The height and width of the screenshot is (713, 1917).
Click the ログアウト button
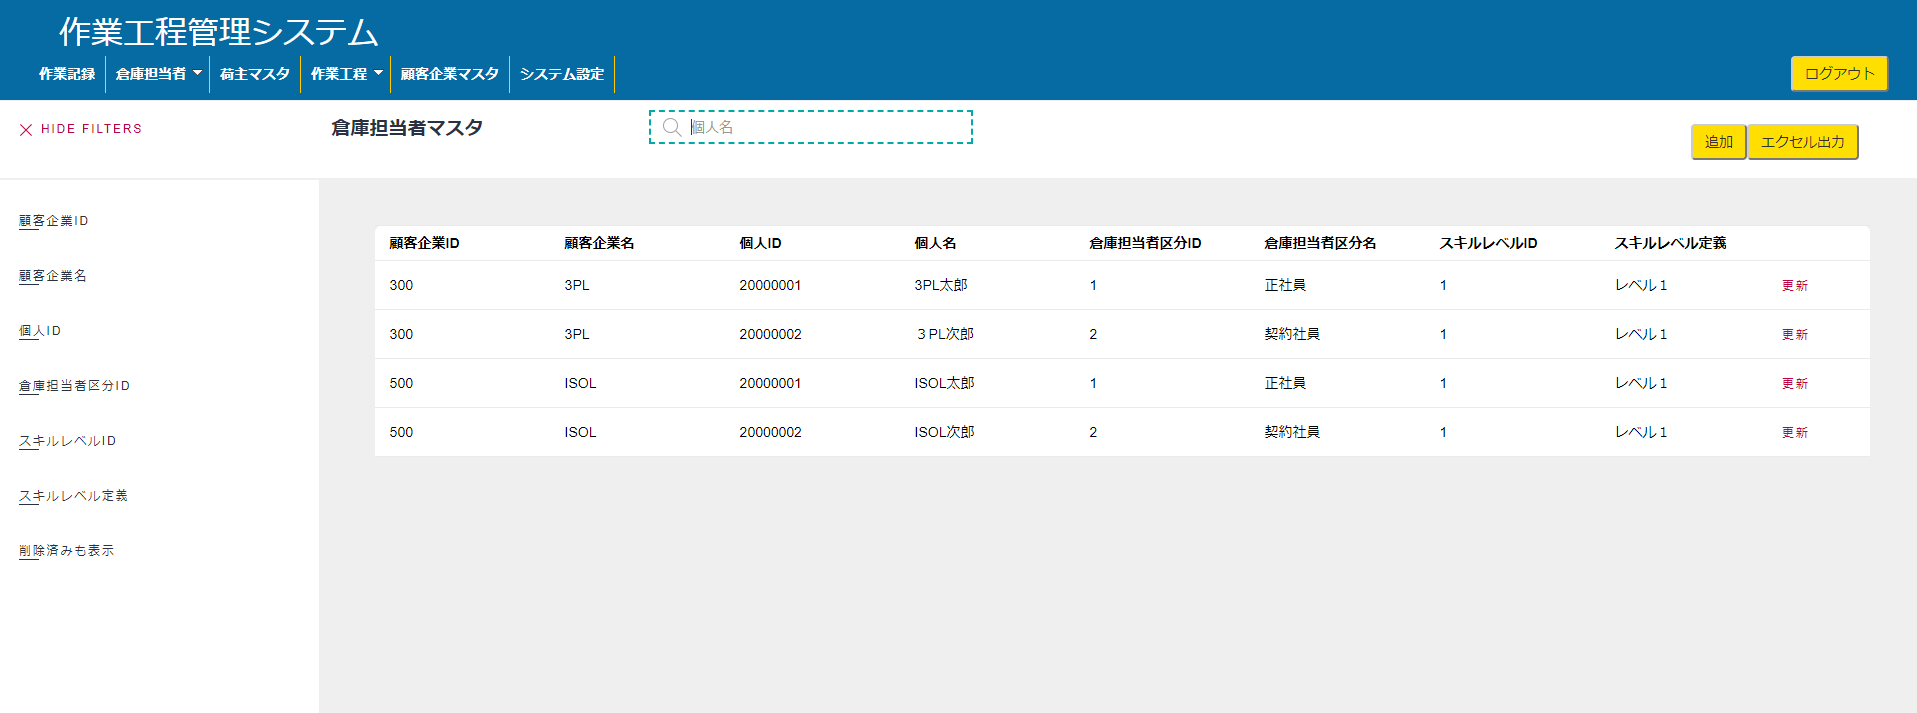click(x=1839, y=73)
